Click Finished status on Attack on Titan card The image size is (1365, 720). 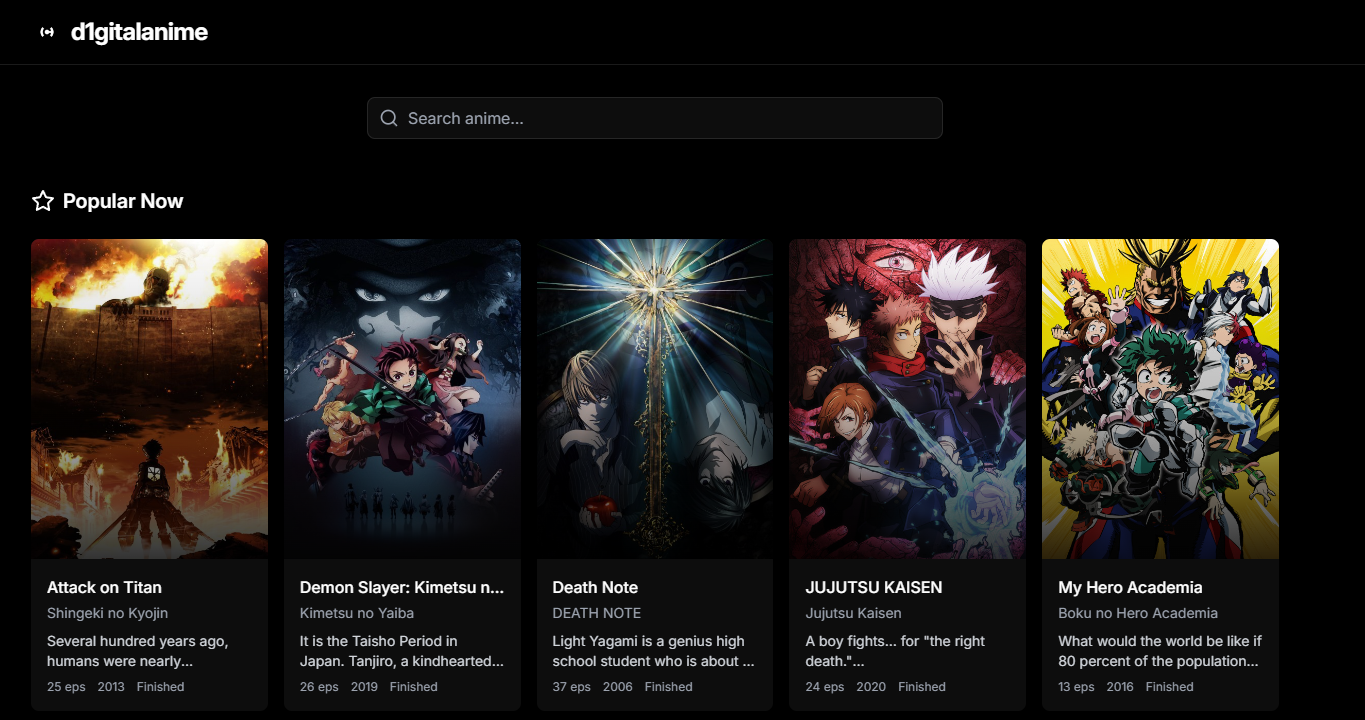point(161,687)
